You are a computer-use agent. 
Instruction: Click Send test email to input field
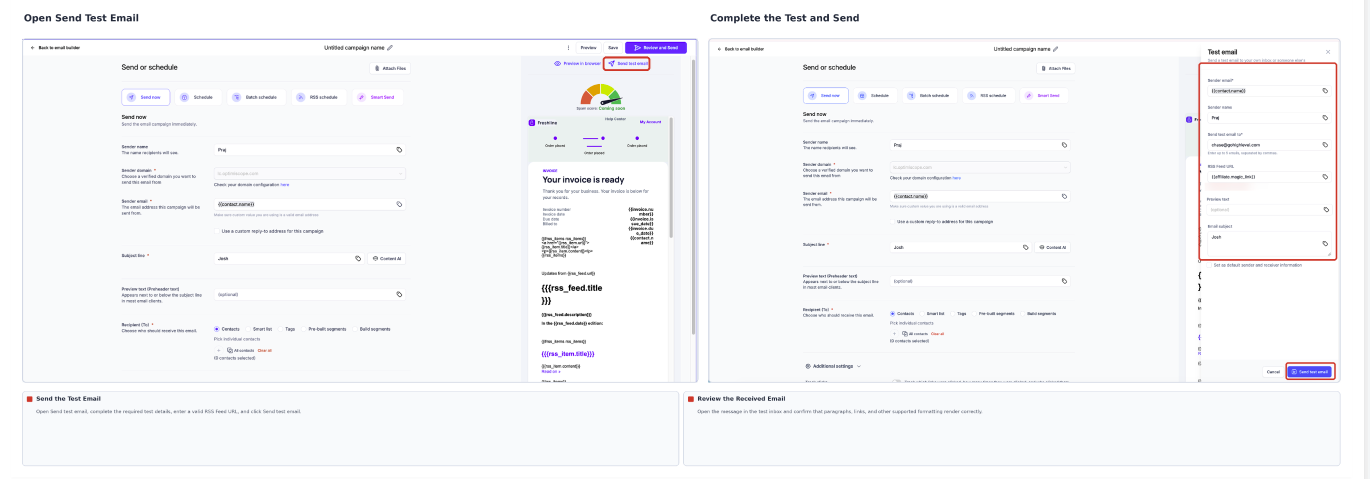click(x=1269, y=144)
